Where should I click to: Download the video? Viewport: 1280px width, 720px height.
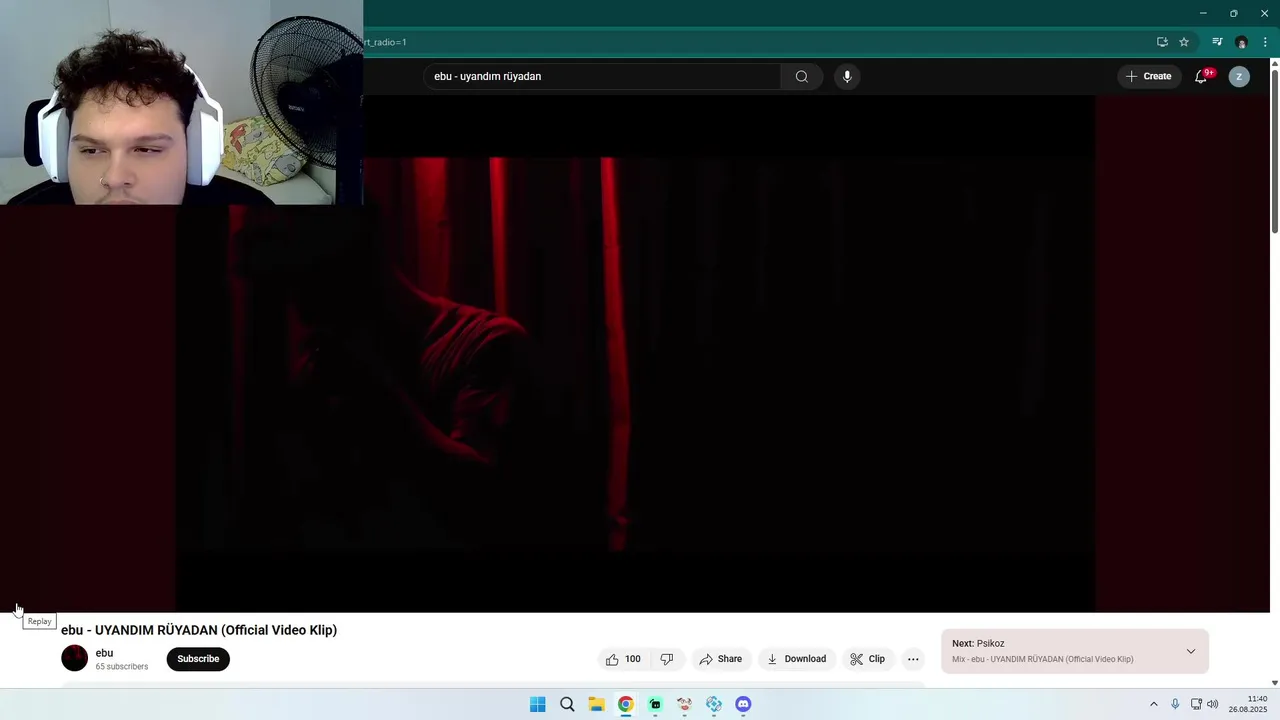[797, 659]
